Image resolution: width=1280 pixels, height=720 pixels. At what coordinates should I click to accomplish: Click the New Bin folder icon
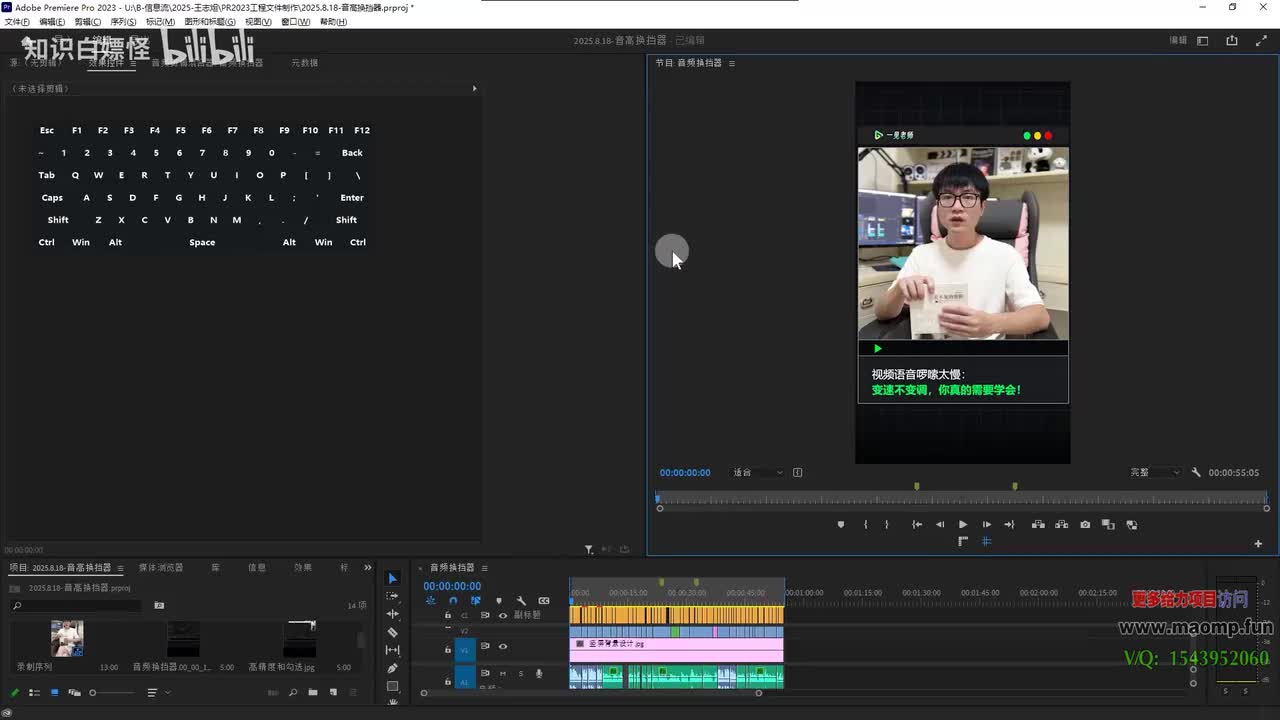tap(313, 692)
